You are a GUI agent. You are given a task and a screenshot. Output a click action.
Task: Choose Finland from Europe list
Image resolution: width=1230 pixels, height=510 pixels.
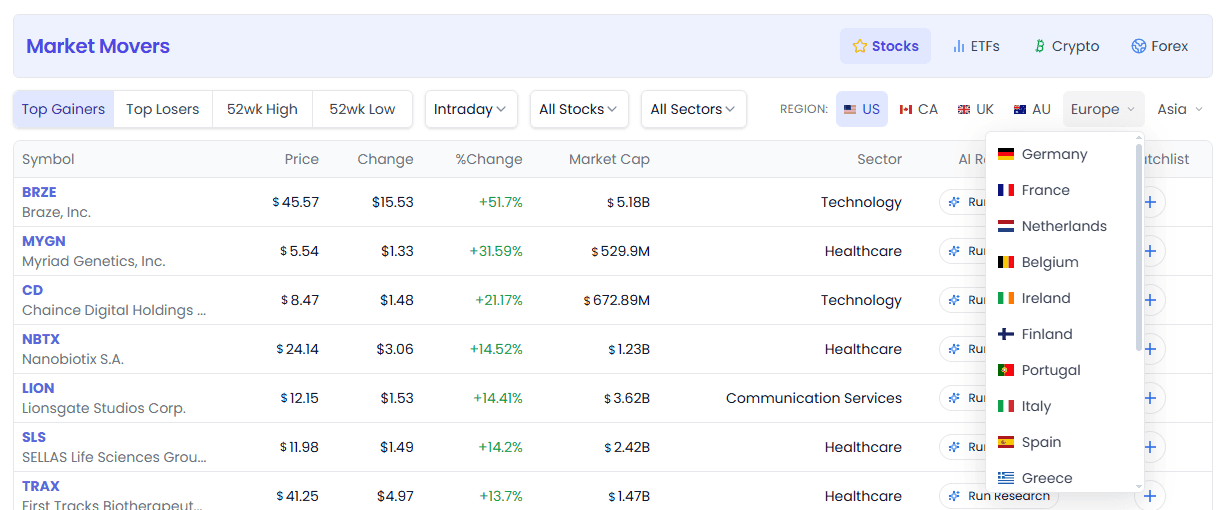click(1060, 334)
